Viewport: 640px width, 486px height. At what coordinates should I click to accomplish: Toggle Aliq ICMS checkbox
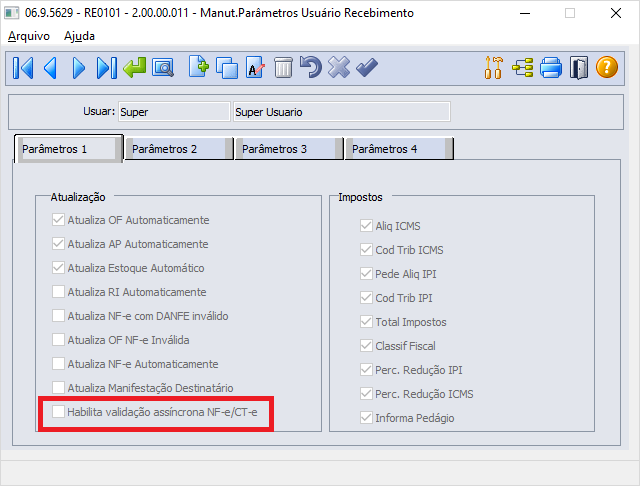coord(366,226)
